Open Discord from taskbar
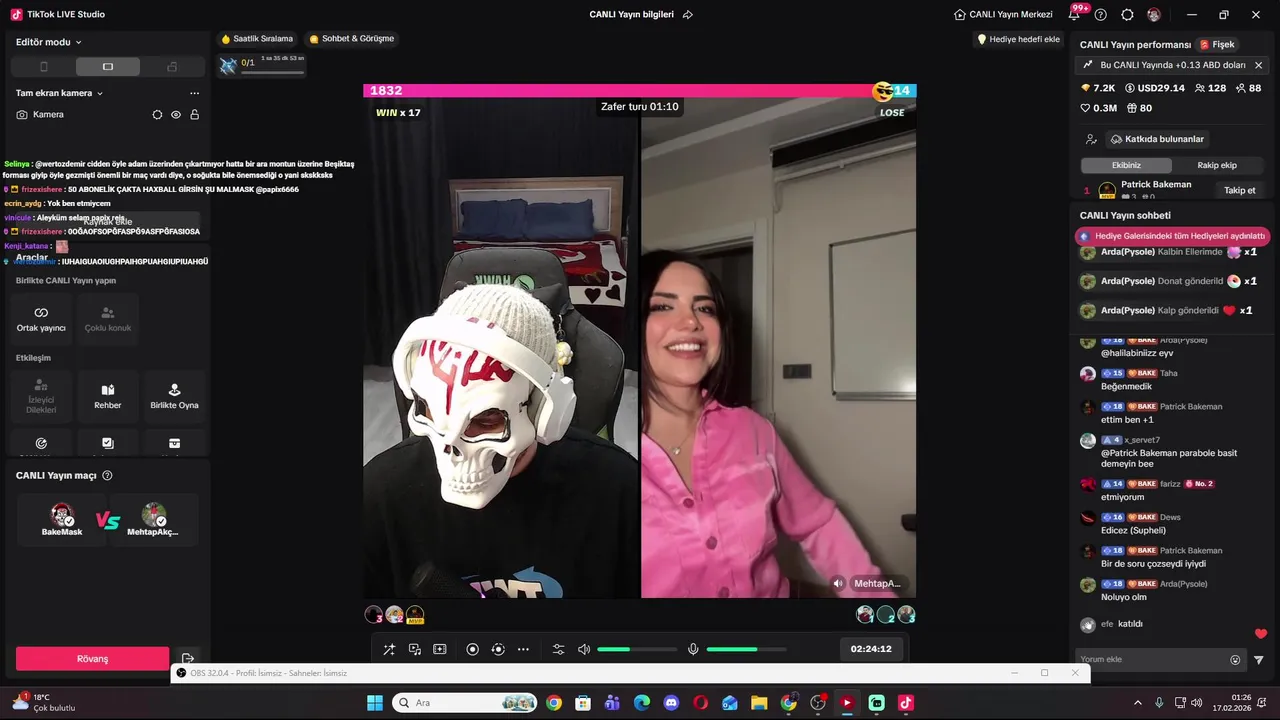The height and width of the screenshot is (720, 1280). pyautogui.click(x=671, y=703)
